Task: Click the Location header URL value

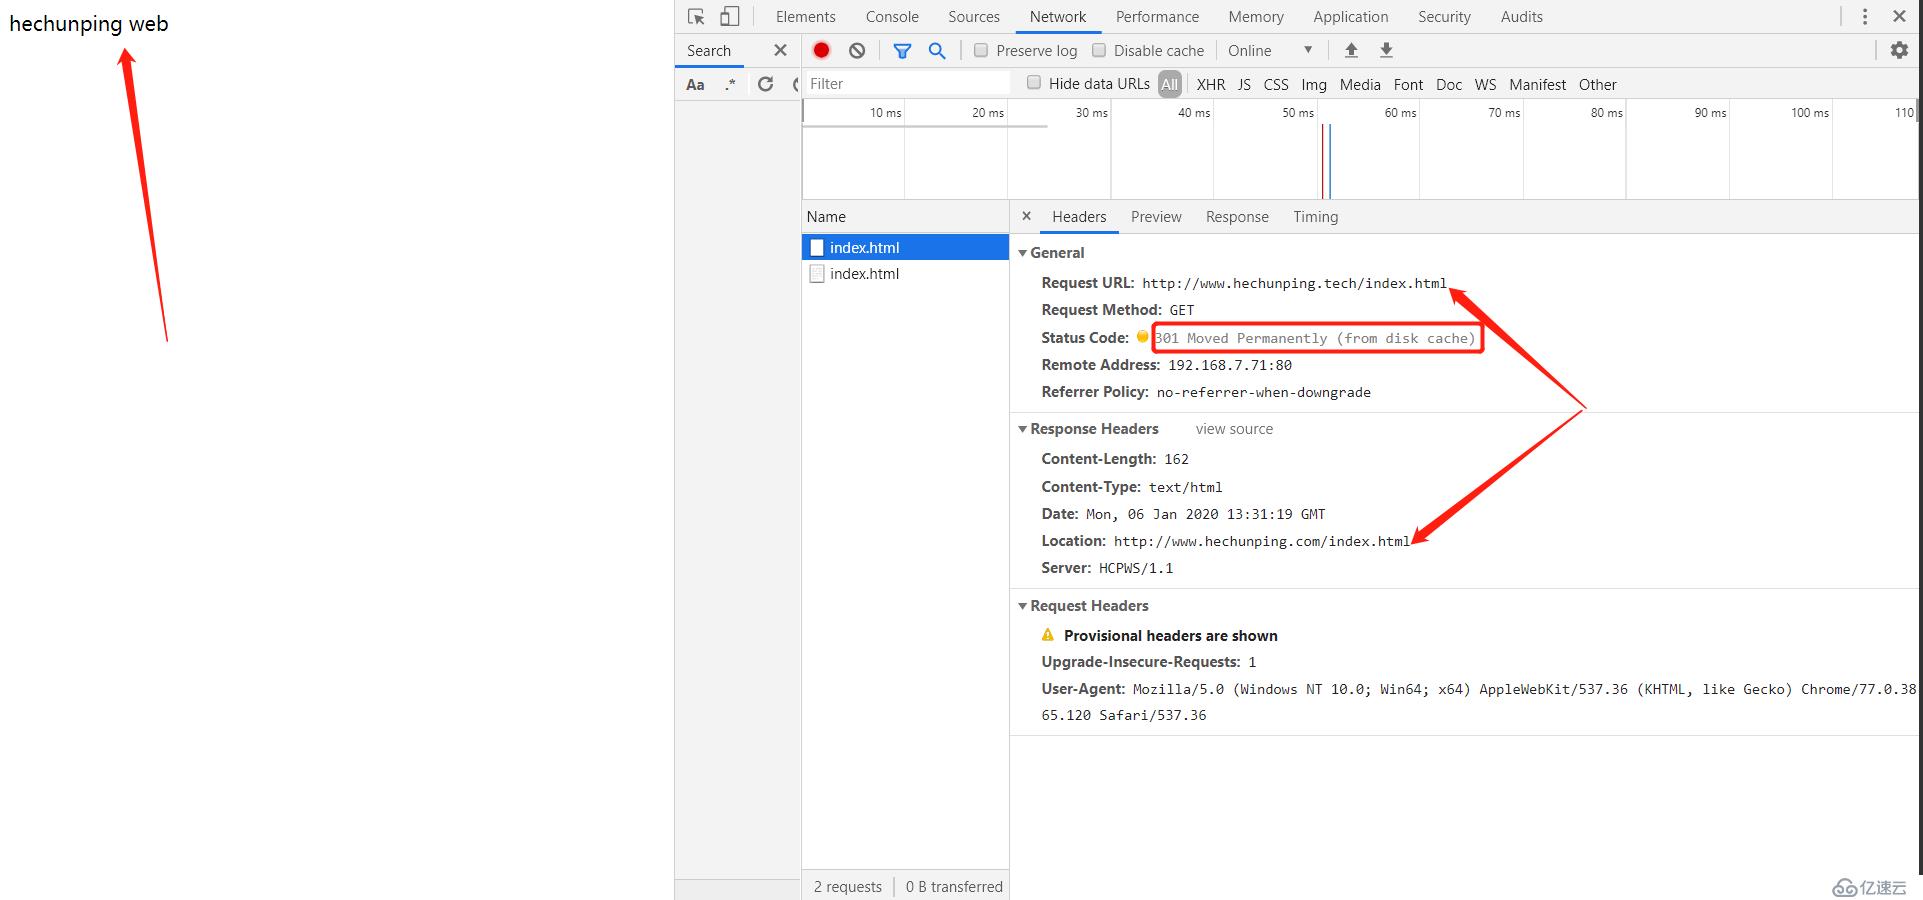Action: point(1261,541)
